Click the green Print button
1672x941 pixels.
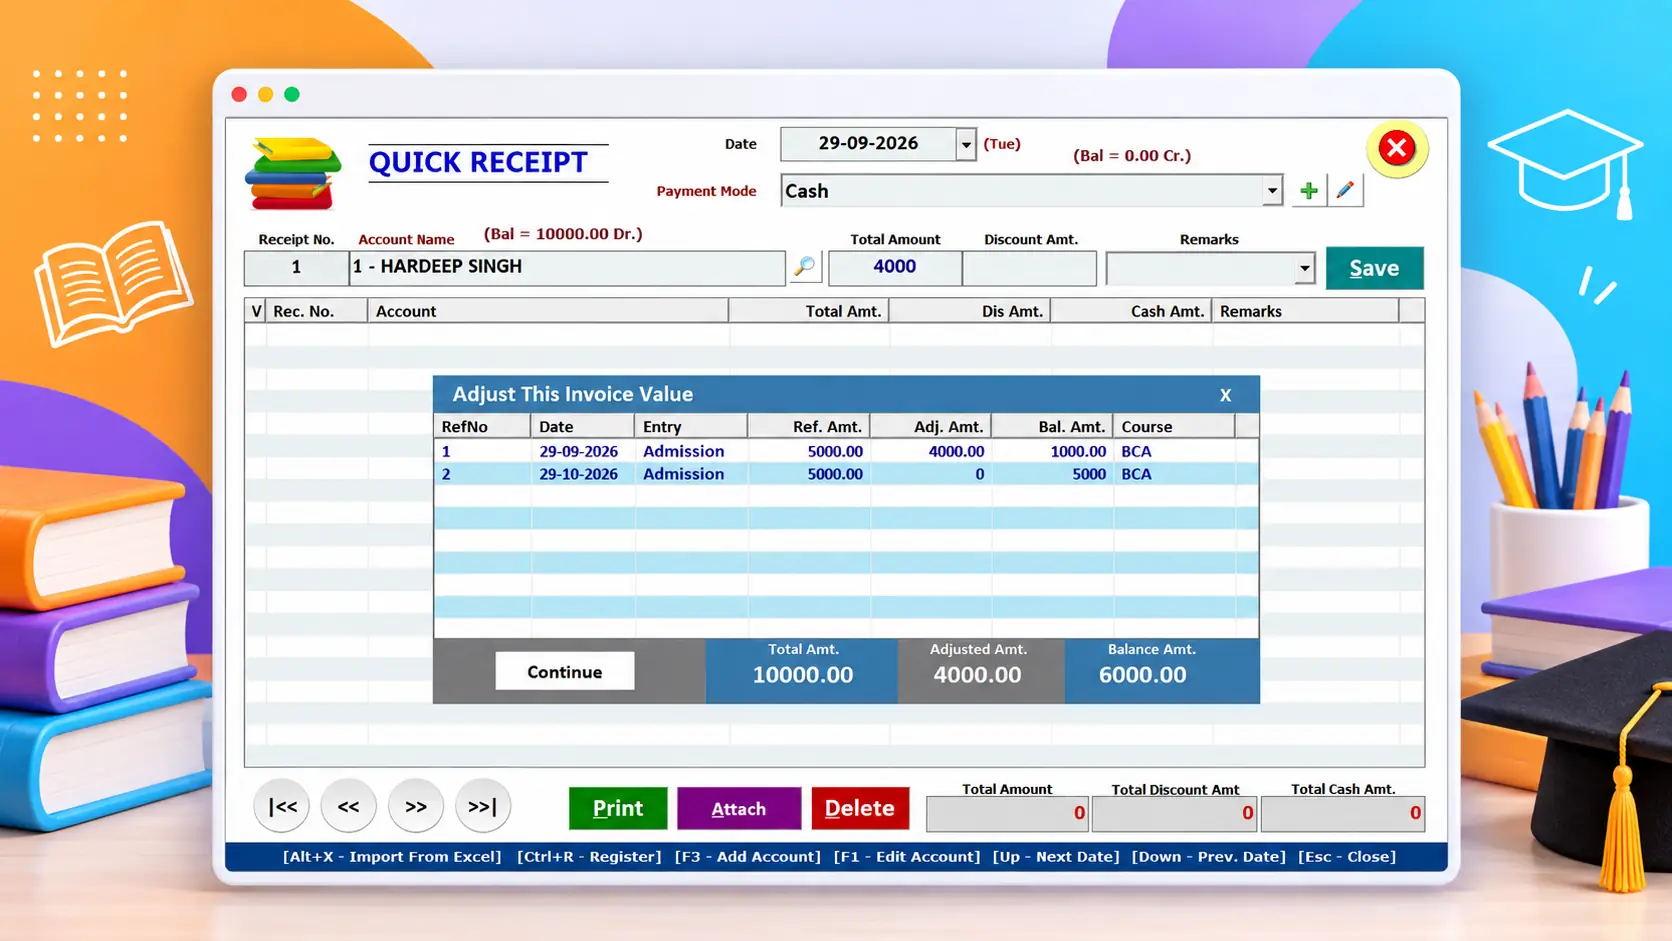click(x=618, y=808)
